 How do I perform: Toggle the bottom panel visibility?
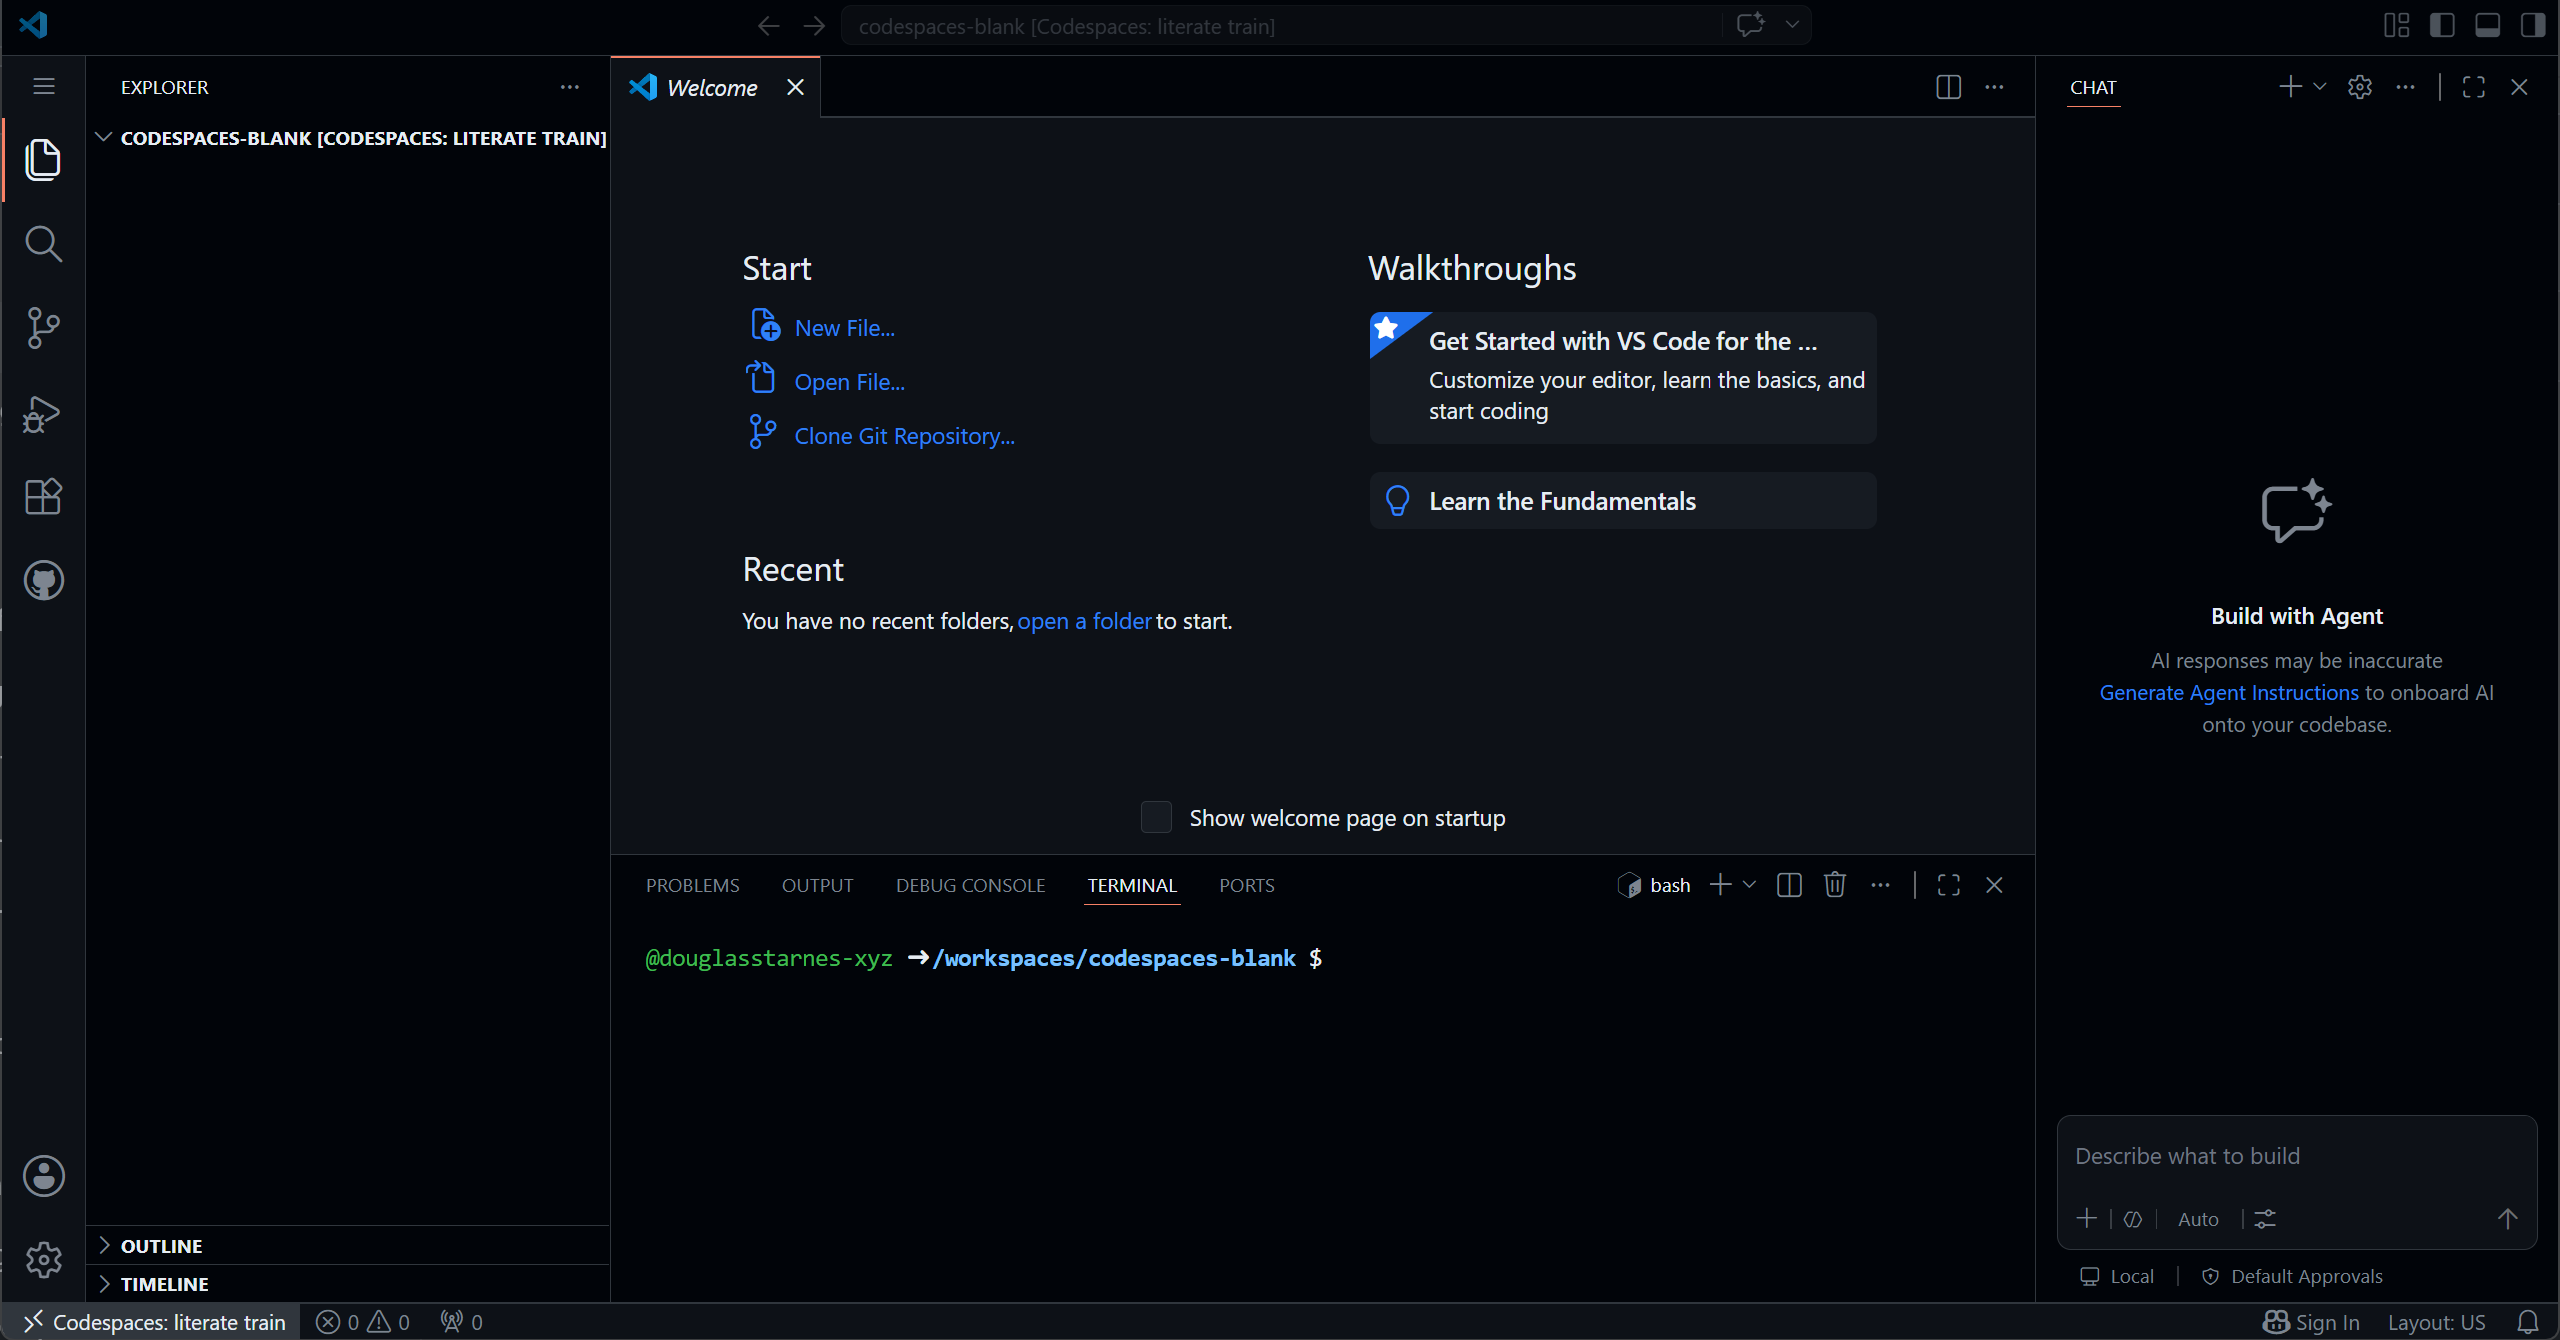click(2488, 25)
